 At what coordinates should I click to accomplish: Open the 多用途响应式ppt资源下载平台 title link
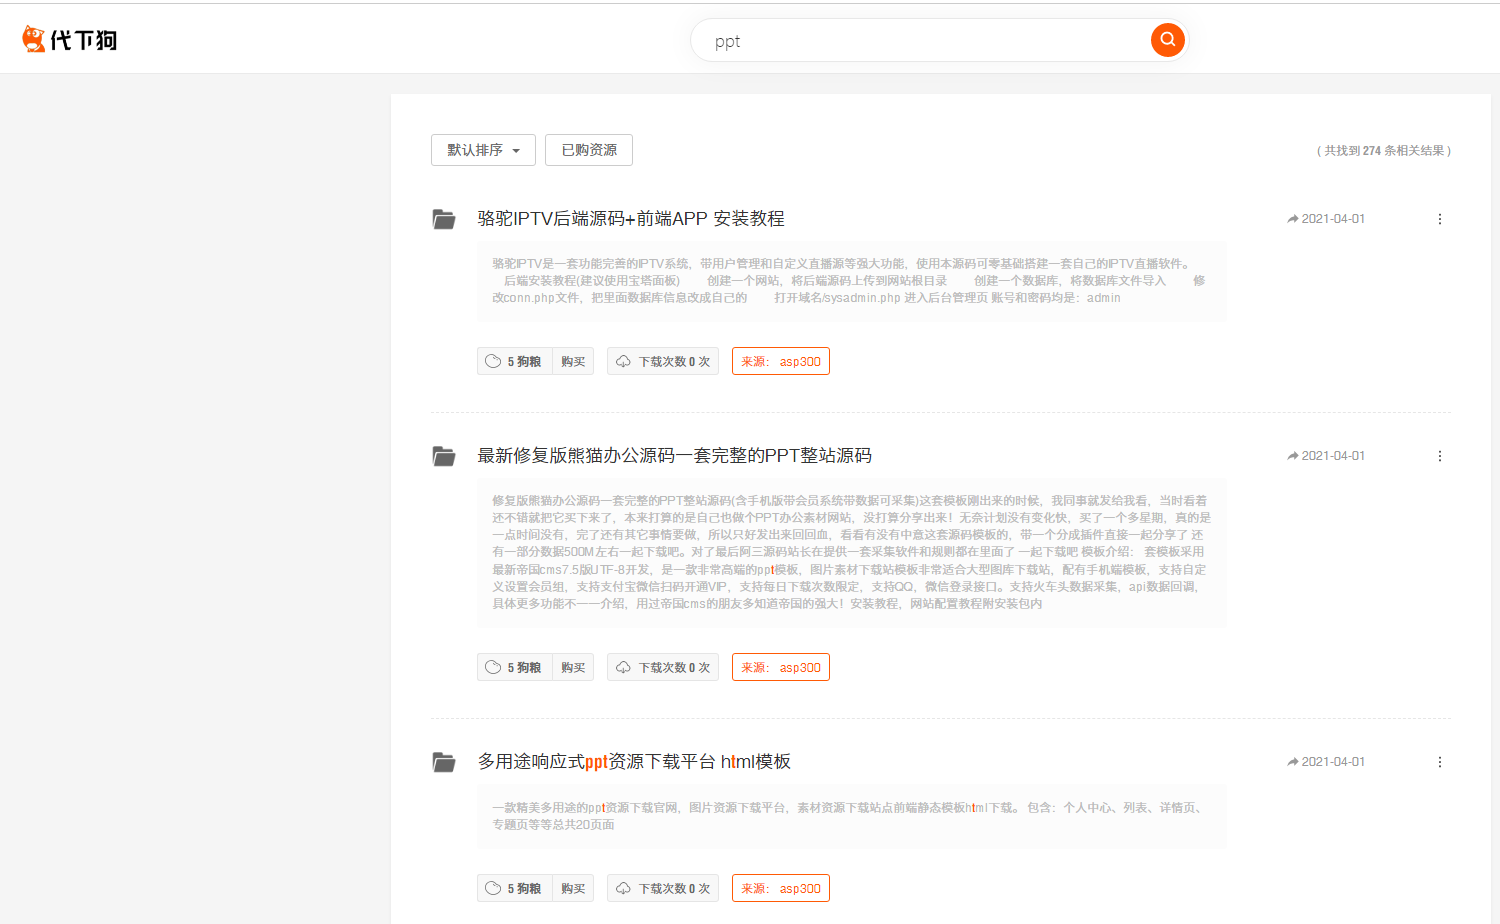click(x=633, y=762)
